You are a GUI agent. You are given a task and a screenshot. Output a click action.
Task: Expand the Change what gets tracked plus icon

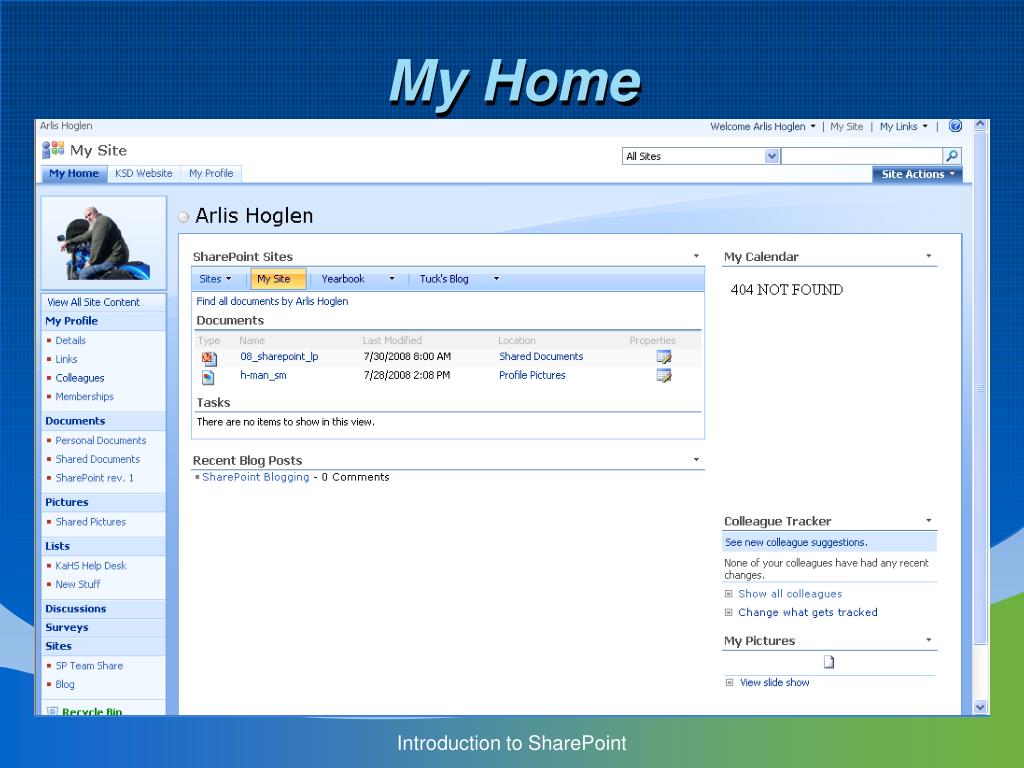(729, 613)
